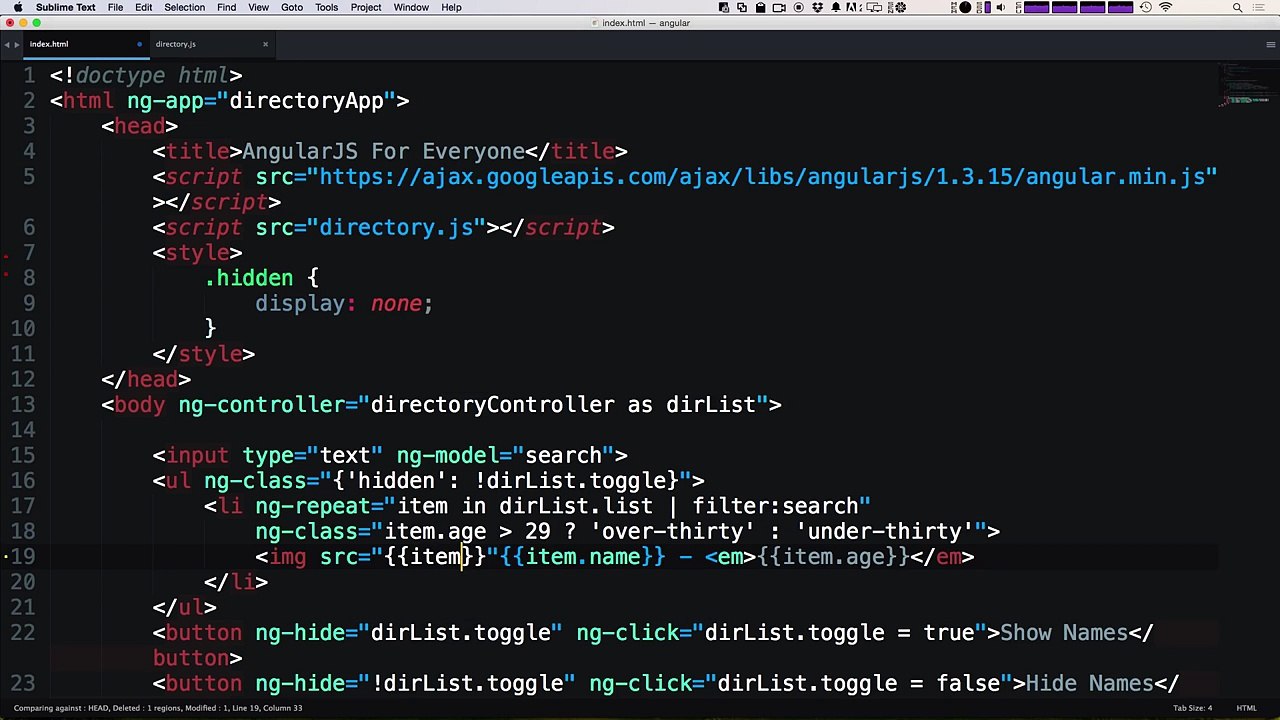
Task: Open the Project menu
Action: (366, 7)
